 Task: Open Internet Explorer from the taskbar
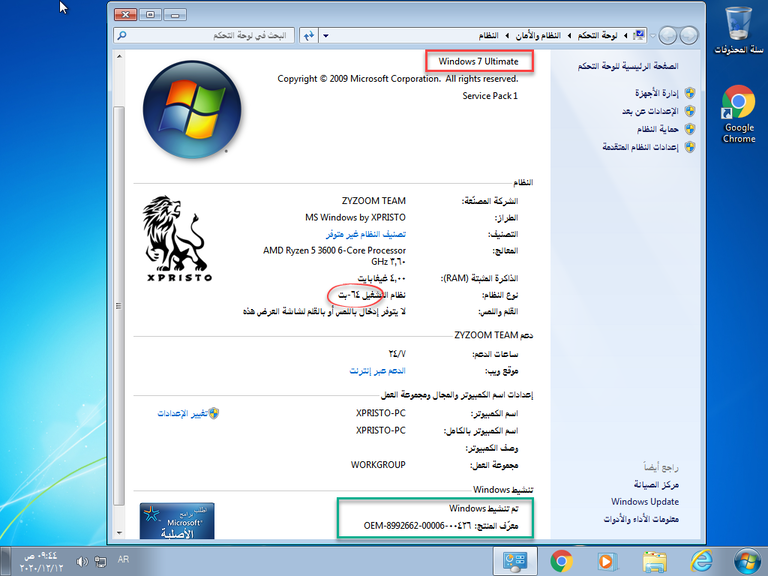point(701,561)
